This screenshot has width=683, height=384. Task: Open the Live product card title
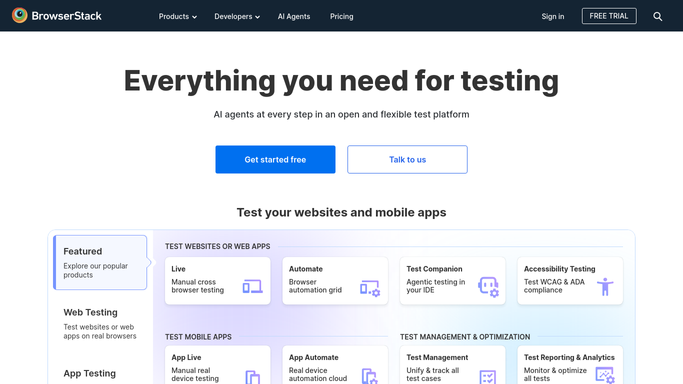(178, 269)
